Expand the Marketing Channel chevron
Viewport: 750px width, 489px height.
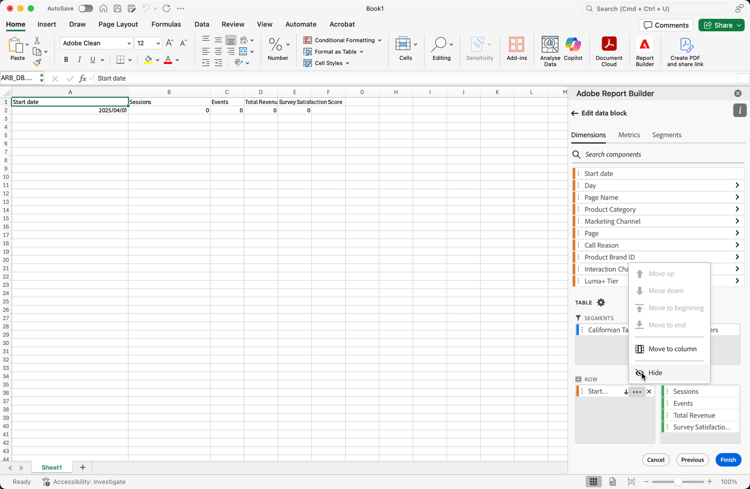(x=737, y=221)
